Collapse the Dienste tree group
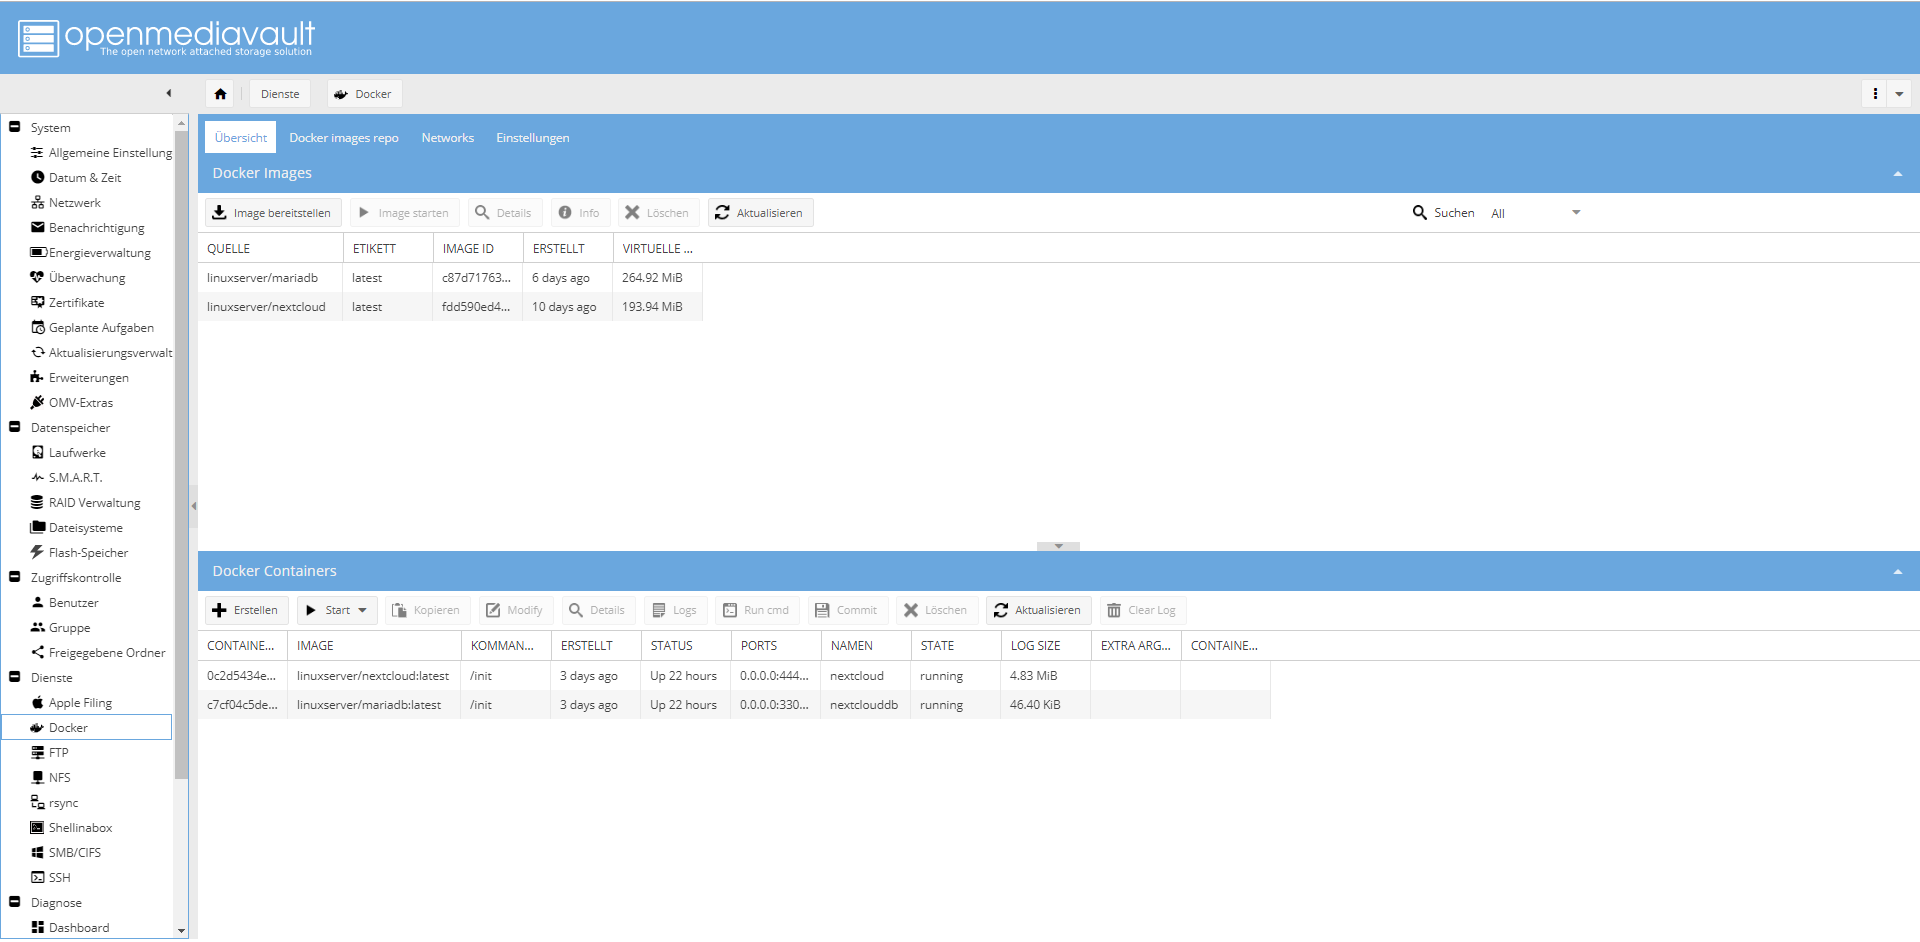Screen dimensions: 1920x942 [x=15, y=677]
